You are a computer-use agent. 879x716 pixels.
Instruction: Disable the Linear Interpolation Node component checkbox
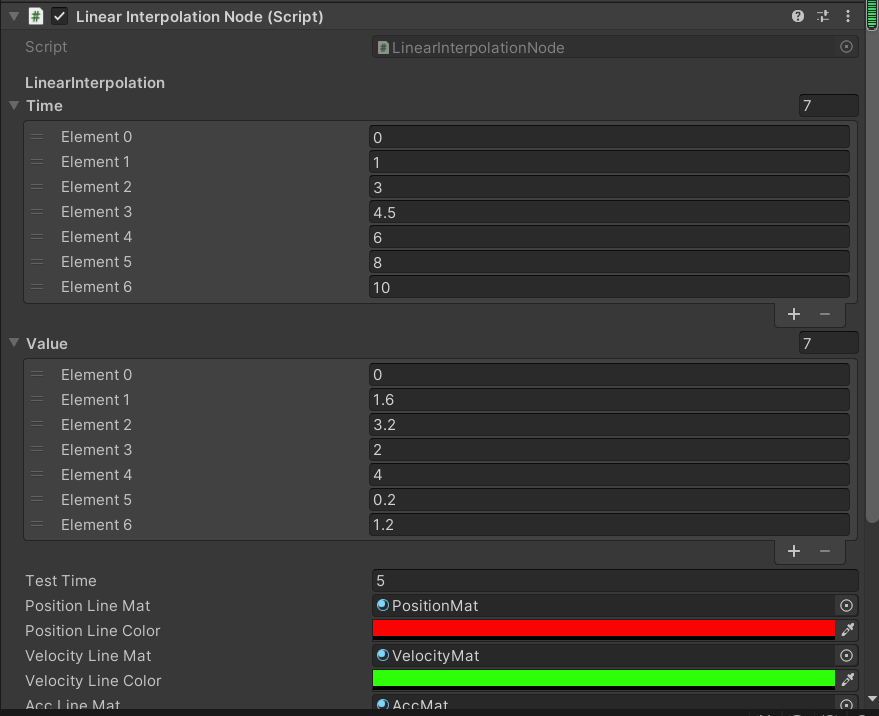[x=59, y=16]
